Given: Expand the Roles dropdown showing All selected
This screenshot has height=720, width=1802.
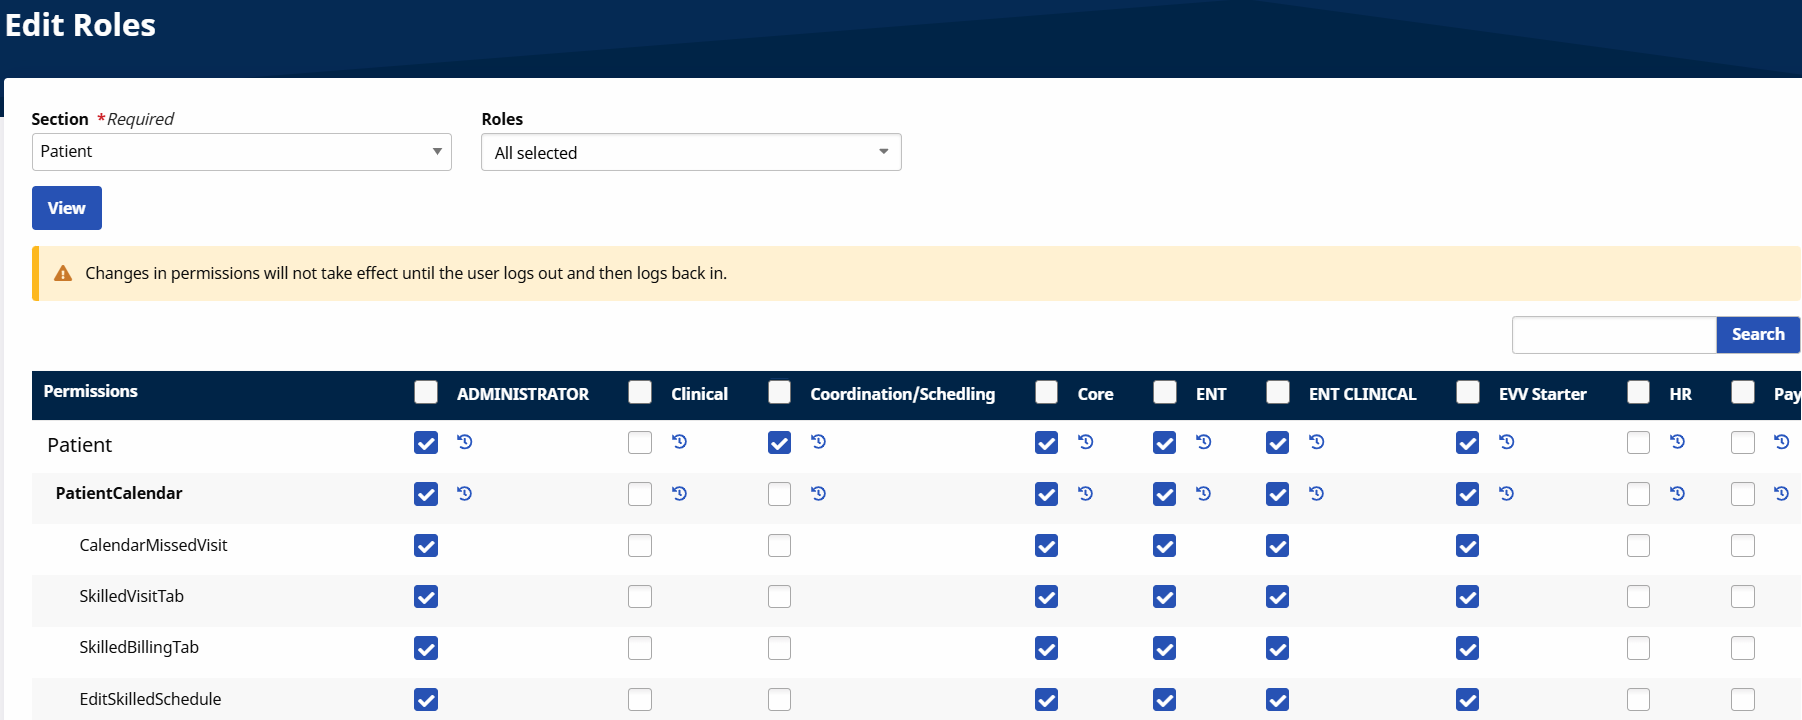Looking at the screenshot, I should click(691, 153).
